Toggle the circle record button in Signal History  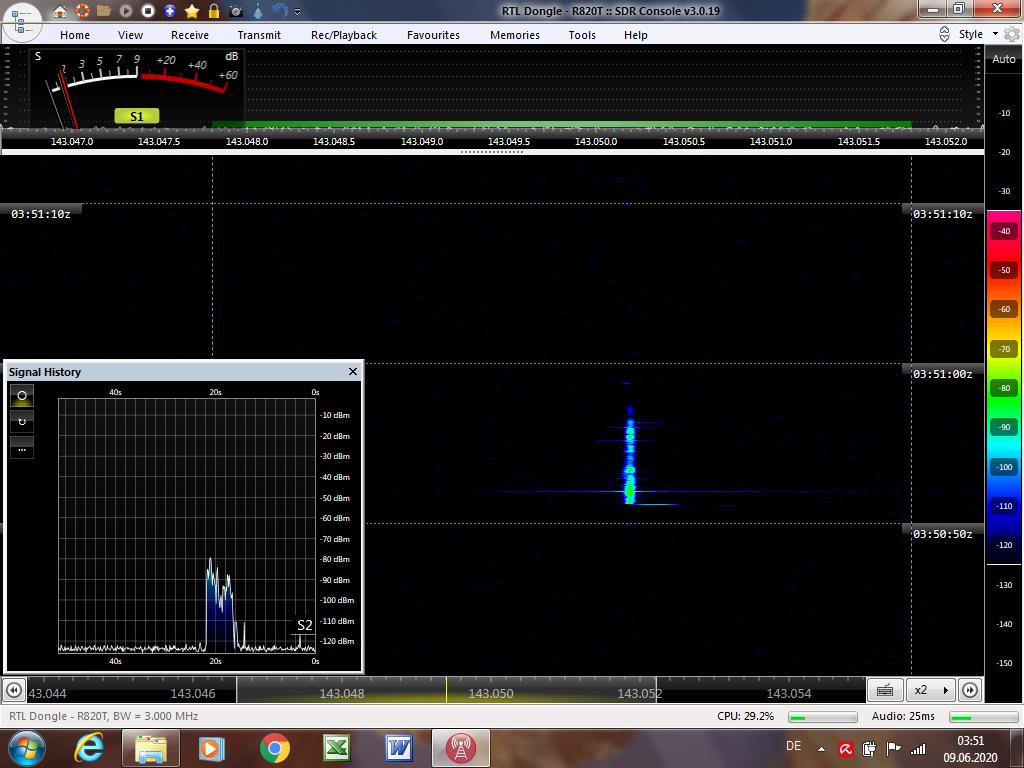tap(22, 396)
